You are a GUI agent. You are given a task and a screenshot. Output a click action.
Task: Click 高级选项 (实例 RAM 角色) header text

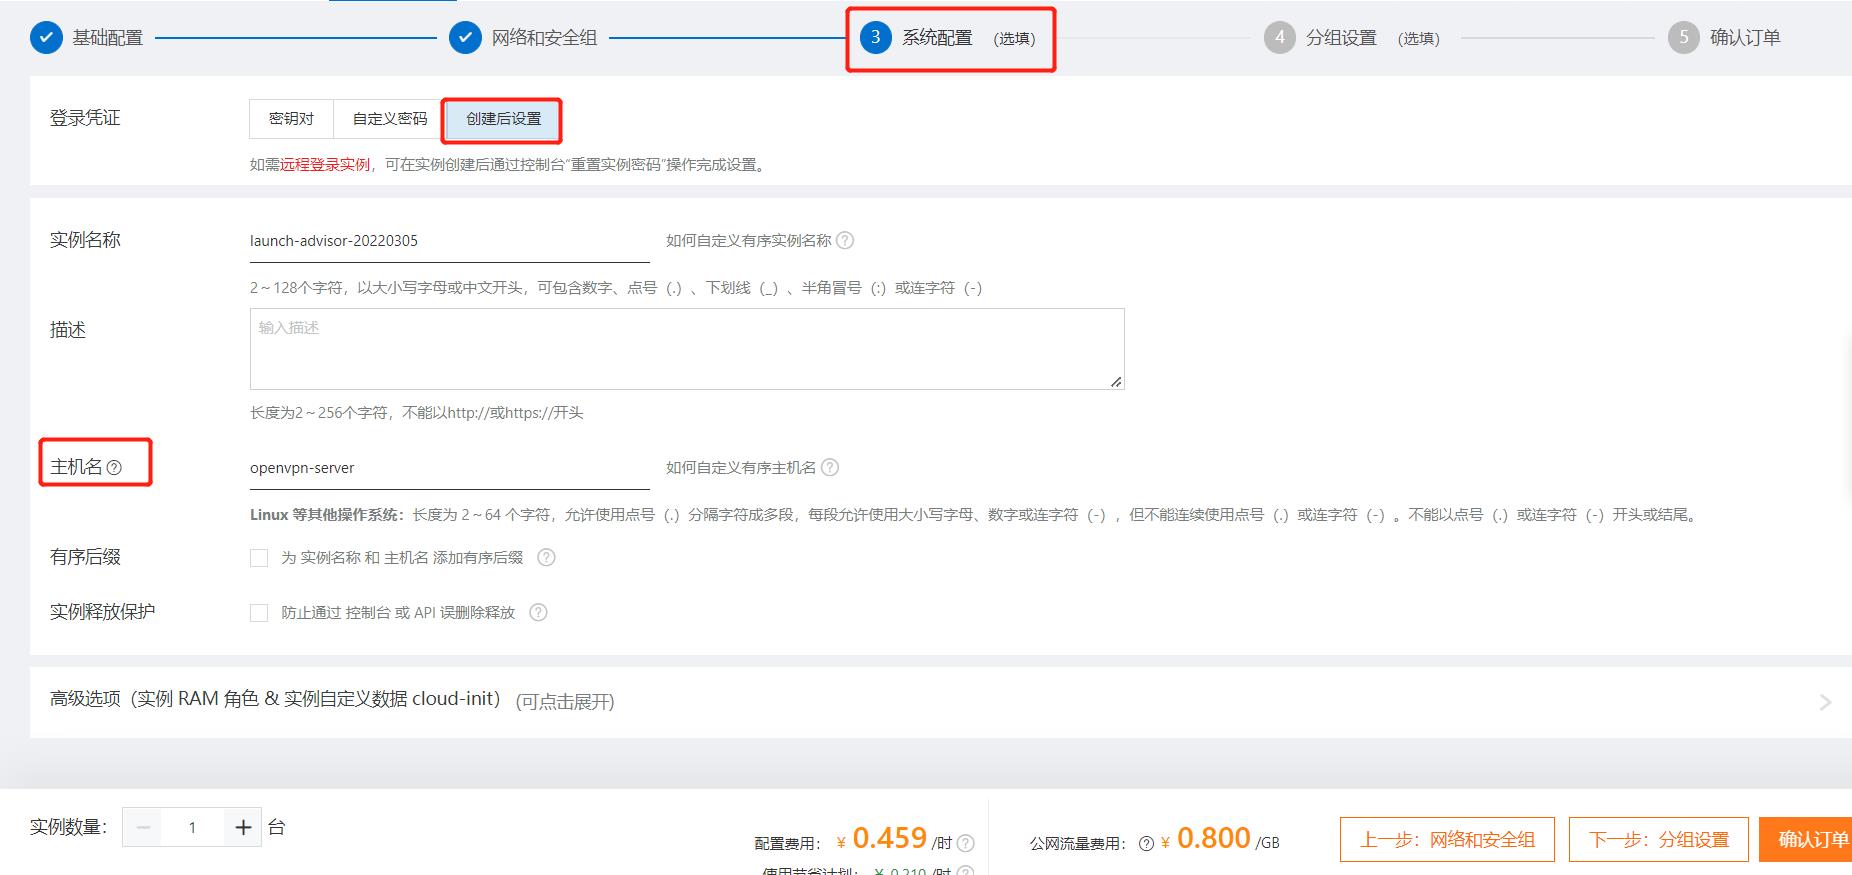[x=275, y=699]
